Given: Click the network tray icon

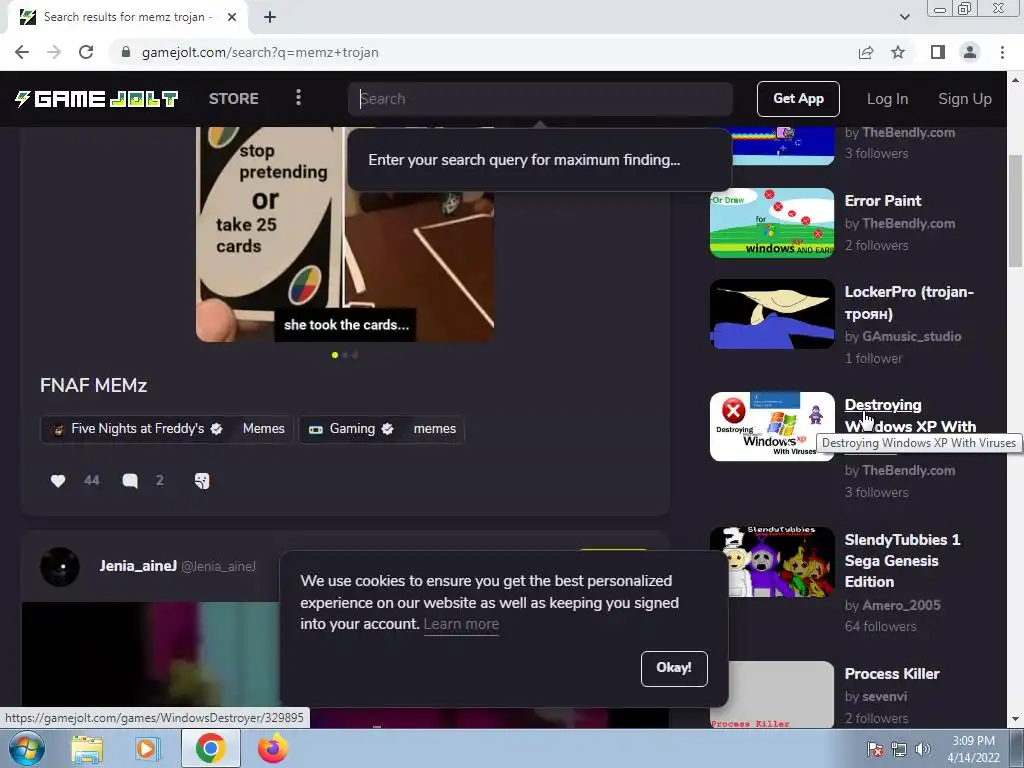Looking at the screenshot, I should click(899, 749).
